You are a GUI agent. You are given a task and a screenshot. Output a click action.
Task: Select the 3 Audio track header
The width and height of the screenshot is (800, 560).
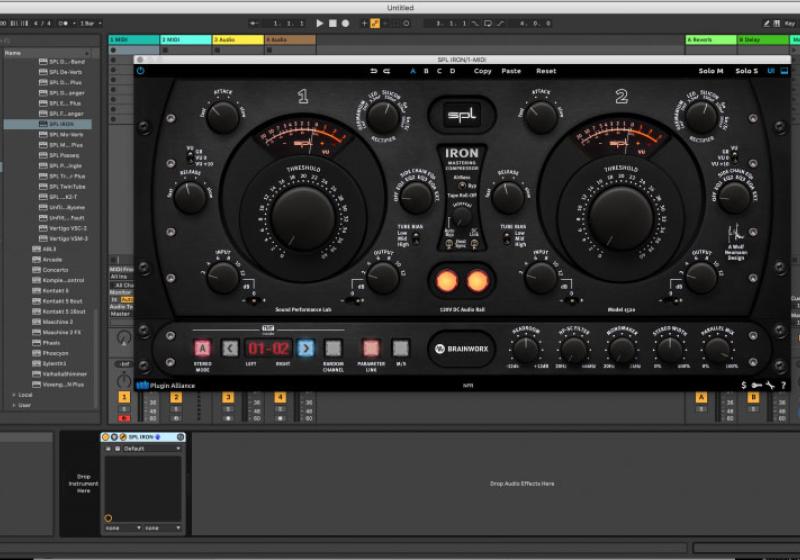click(x=238, y=40)
